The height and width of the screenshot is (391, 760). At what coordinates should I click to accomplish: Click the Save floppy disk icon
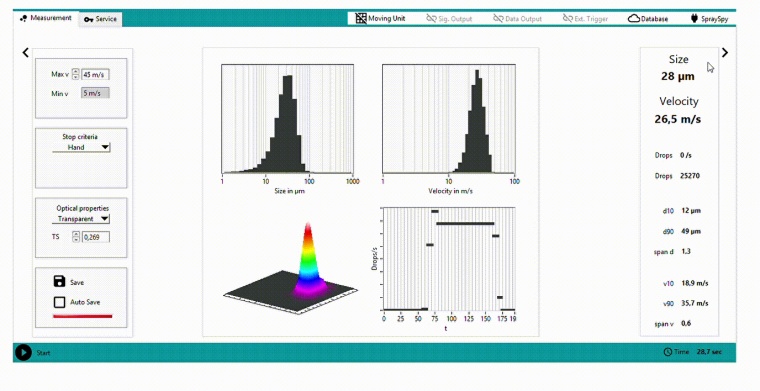59,282
